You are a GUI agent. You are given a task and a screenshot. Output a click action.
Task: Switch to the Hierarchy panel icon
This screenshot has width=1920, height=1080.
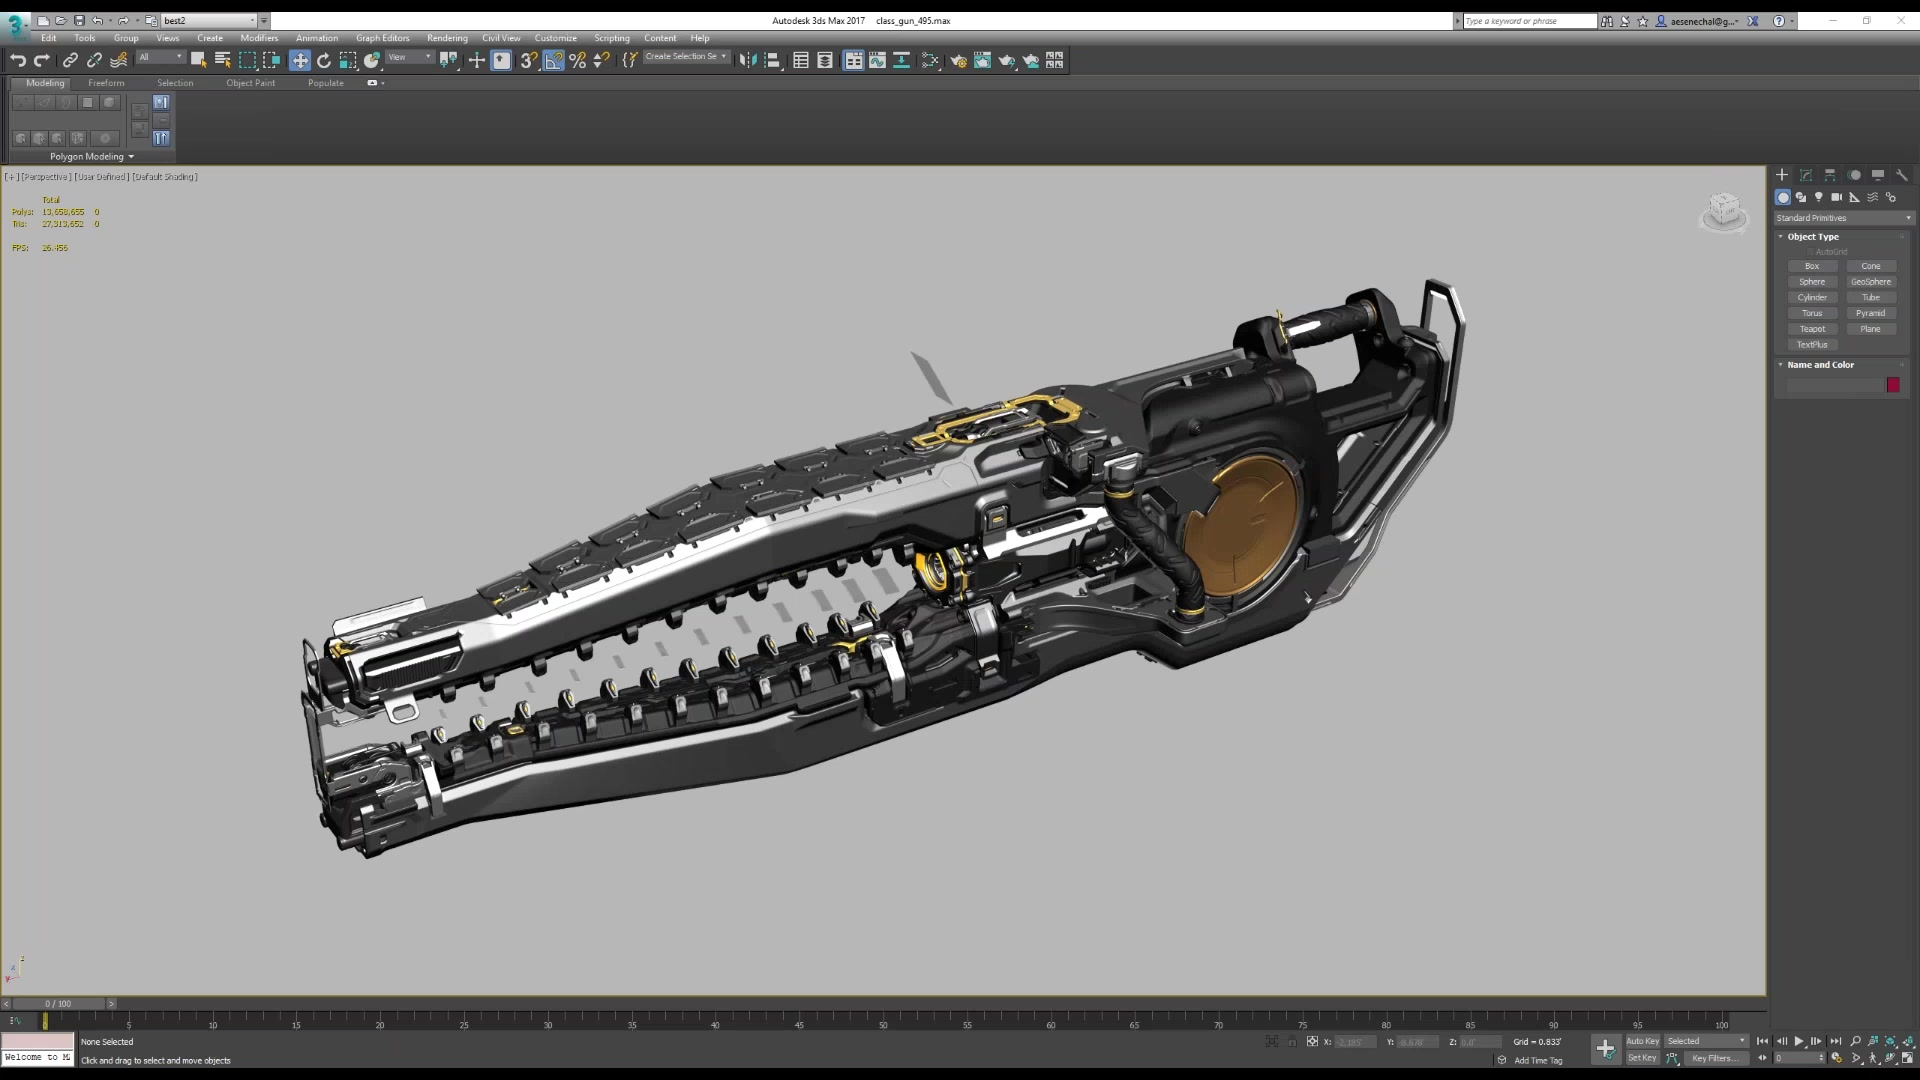1830,175
